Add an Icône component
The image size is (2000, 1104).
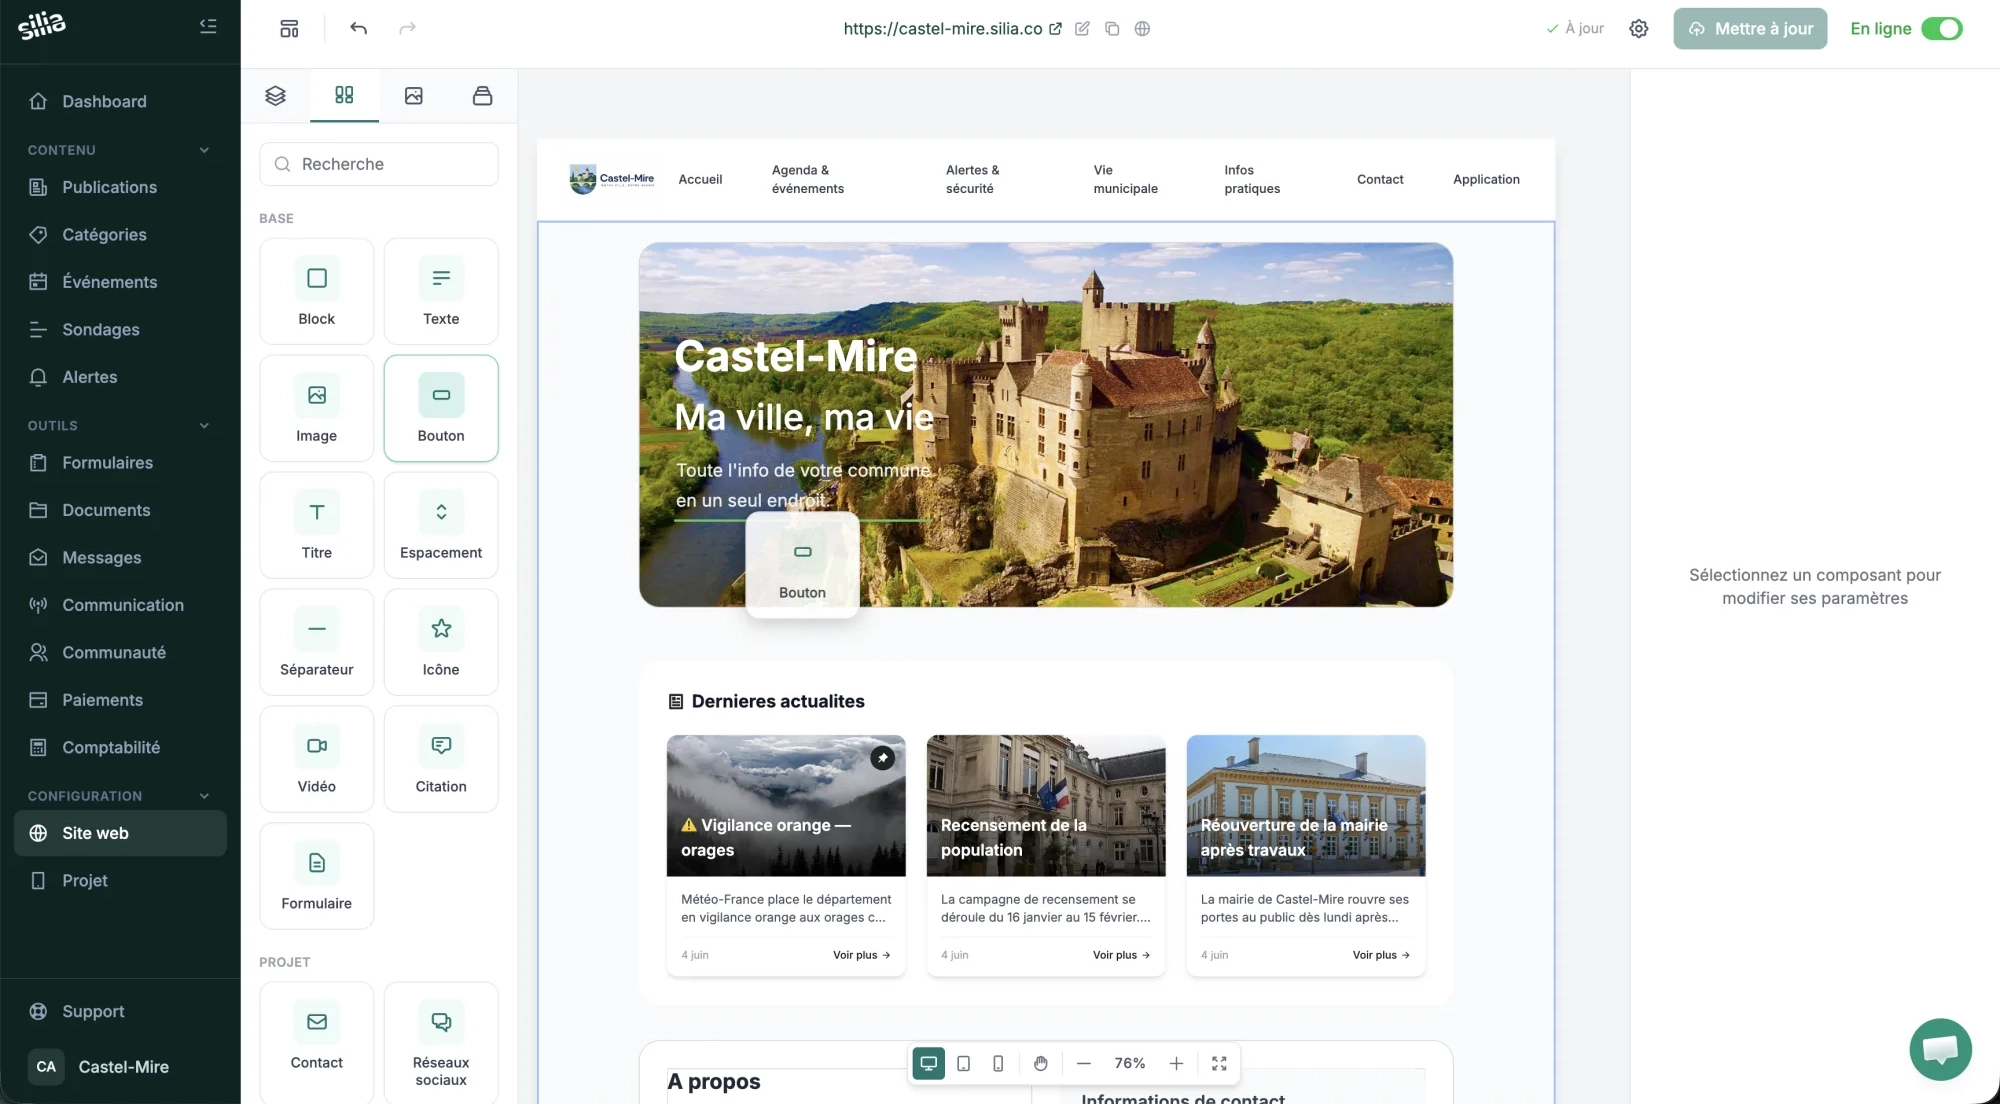tap(441, 642)
